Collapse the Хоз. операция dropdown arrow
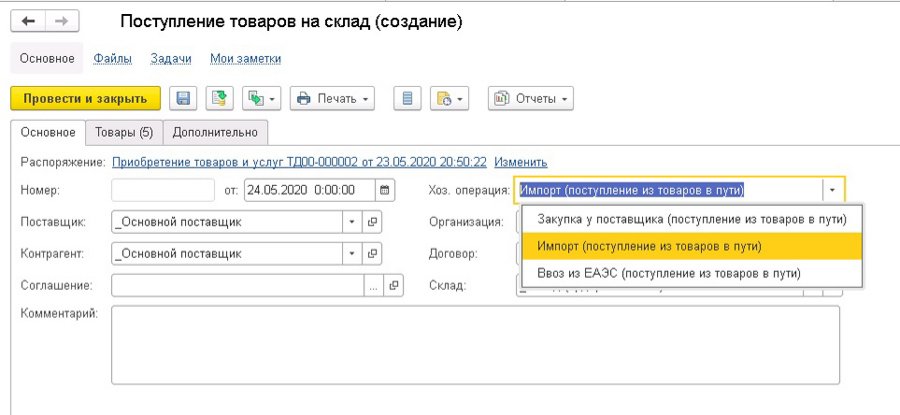The image size is (900, 415). [831, 191]
